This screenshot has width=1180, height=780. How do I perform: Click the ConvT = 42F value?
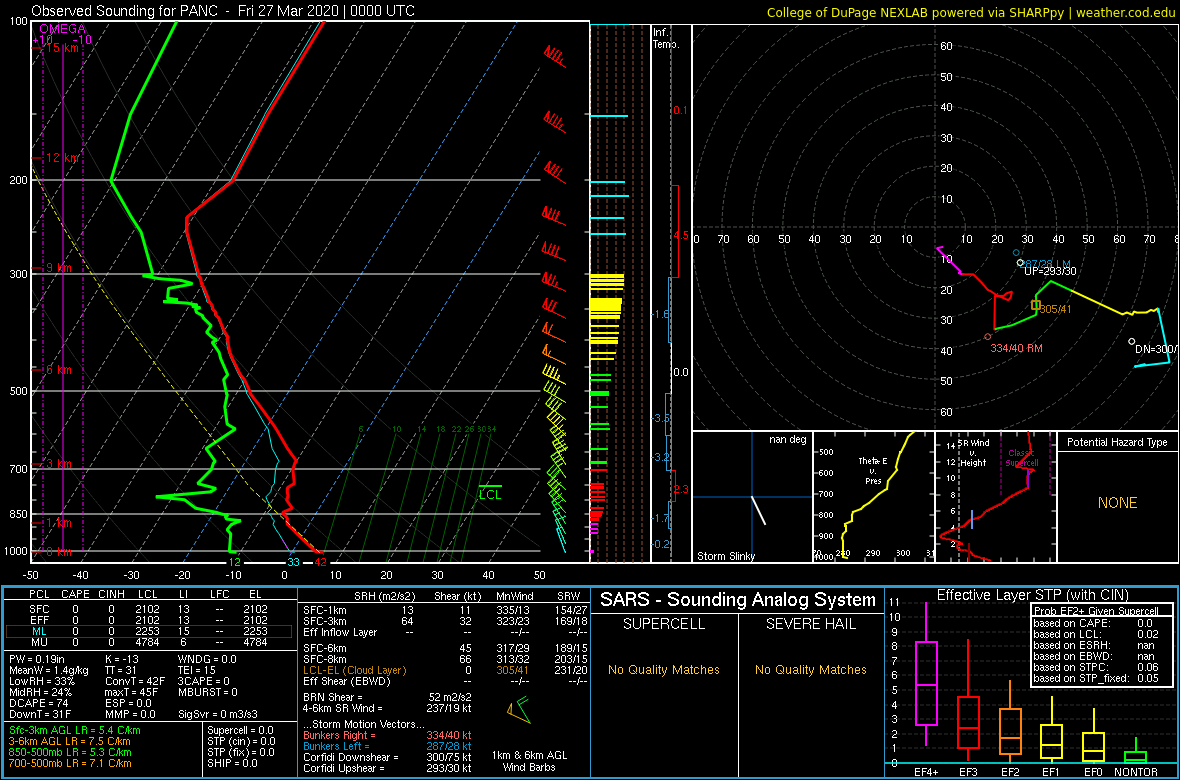[x=133, y=682]
